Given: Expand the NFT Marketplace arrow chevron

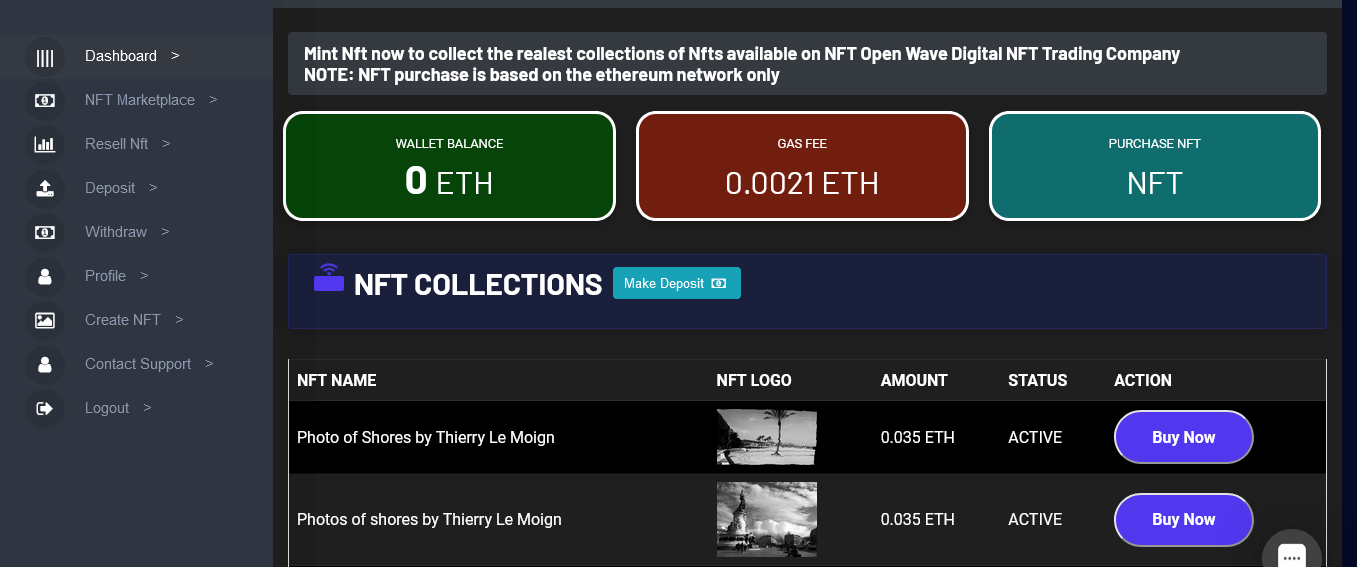Looking at the screenshot, I should pyautogui.click(x=213, y=100).
